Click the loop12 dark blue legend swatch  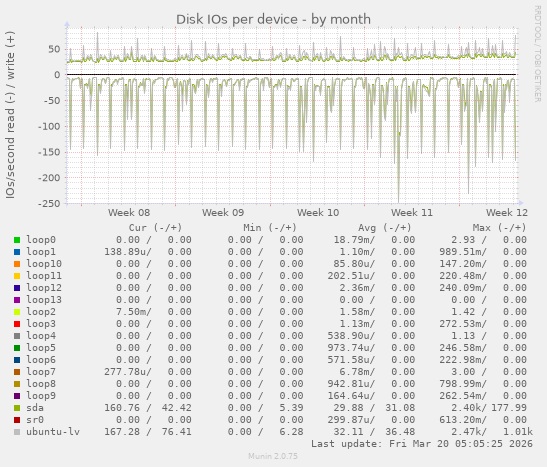tap(17, 288)
